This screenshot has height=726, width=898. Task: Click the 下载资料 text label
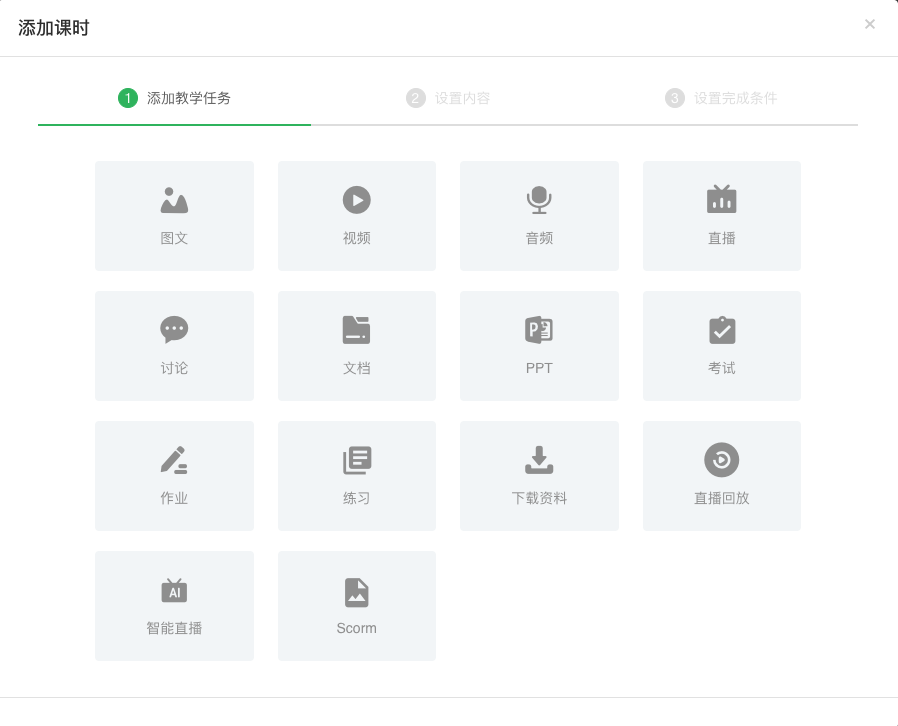(x=539, y=498)
